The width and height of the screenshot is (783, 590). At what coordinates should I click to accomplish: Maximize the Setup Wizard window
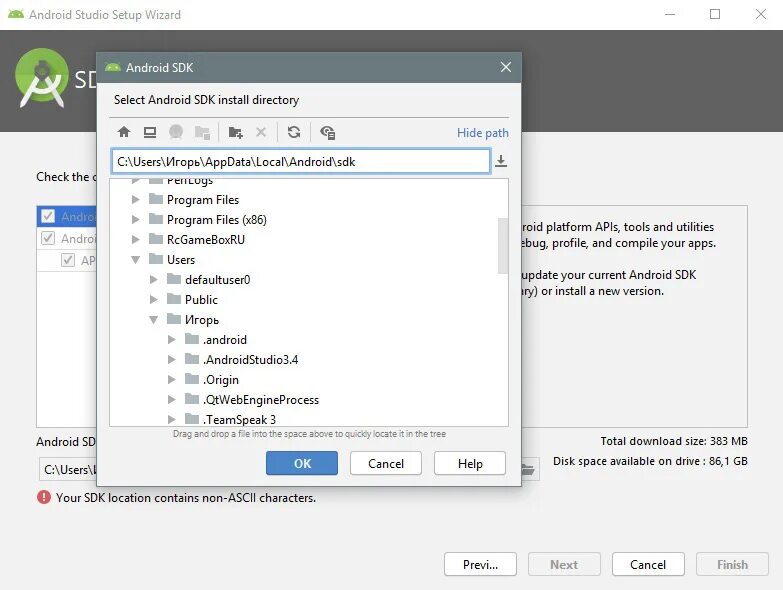coord(715,14)
